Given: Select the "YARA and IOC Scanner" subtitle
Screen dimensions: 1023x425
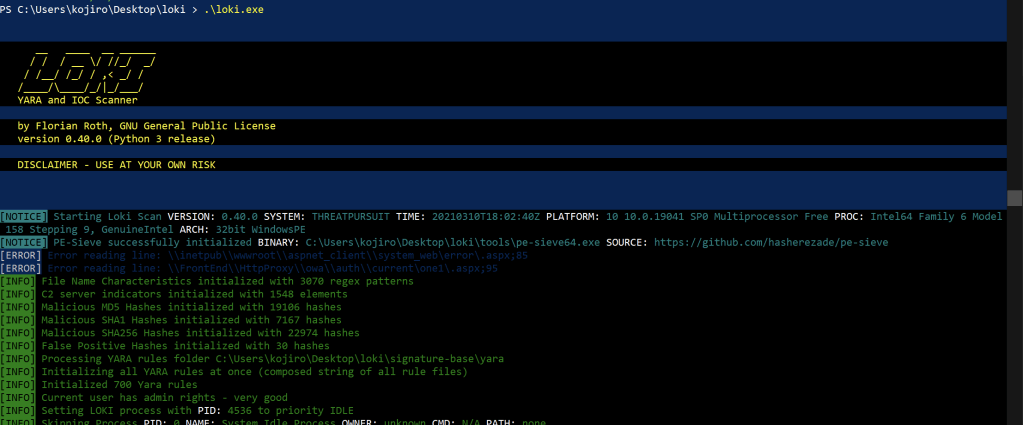Looking at the screenshot, I should click(78, 100).
